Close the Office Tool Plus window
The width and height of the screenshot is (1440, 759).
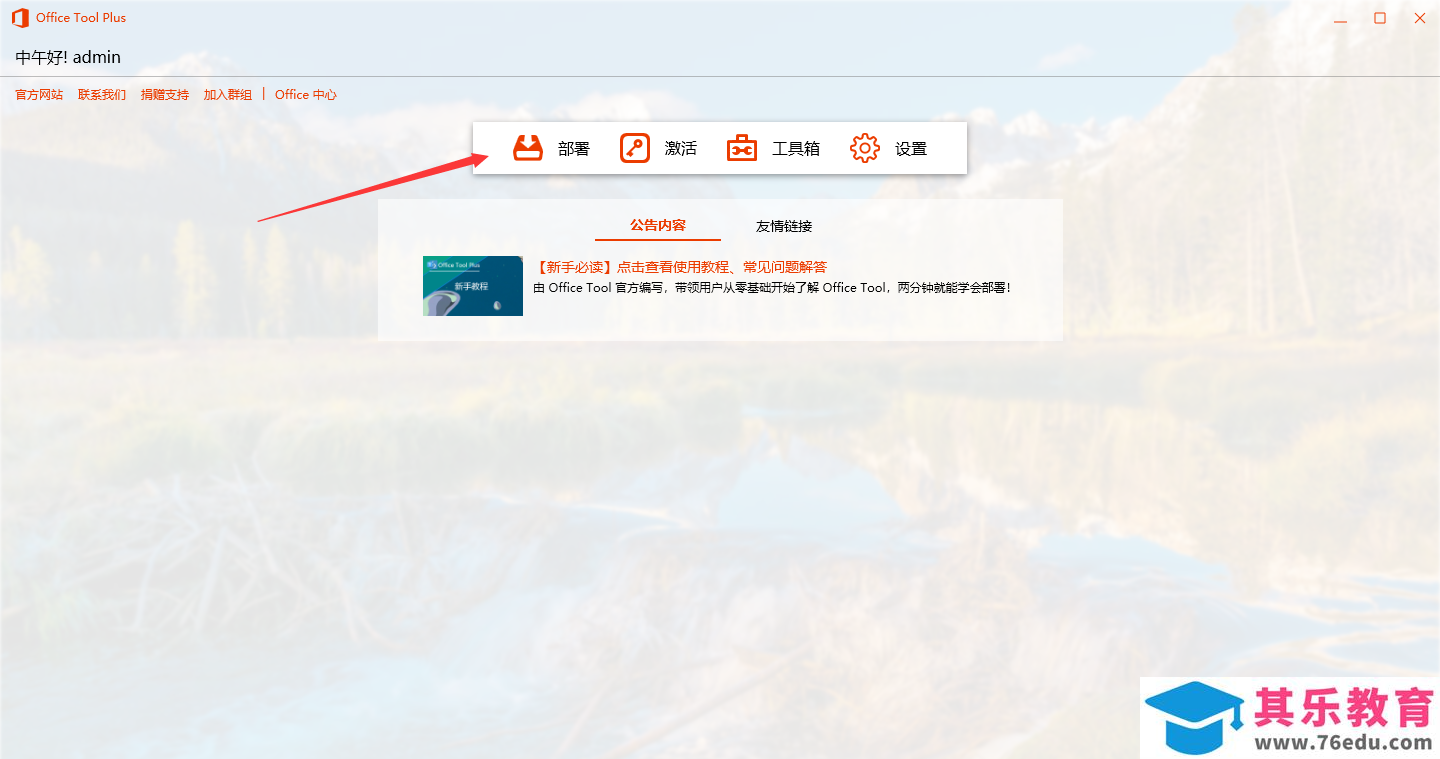[x=1420, y=18]
